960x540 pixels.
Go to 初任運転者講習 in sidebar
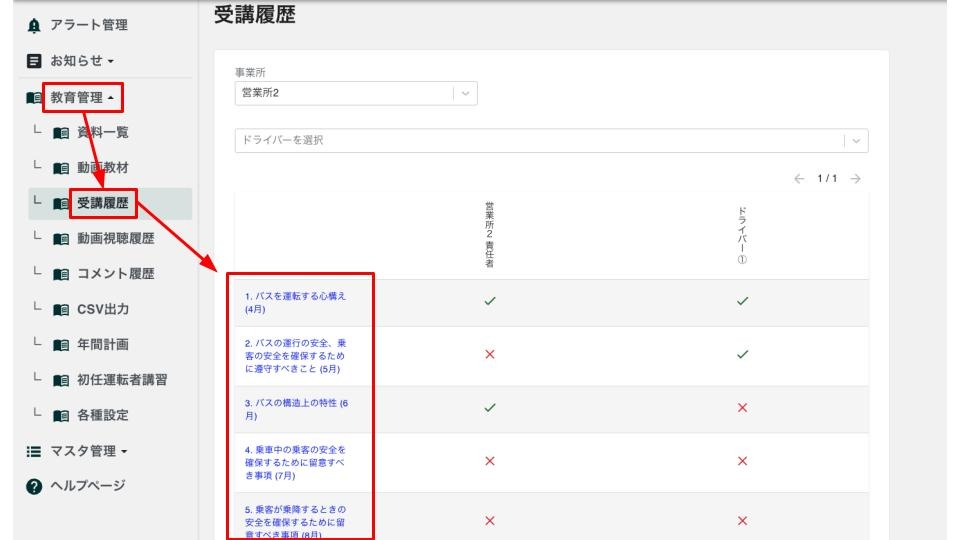tap(121, 380)
